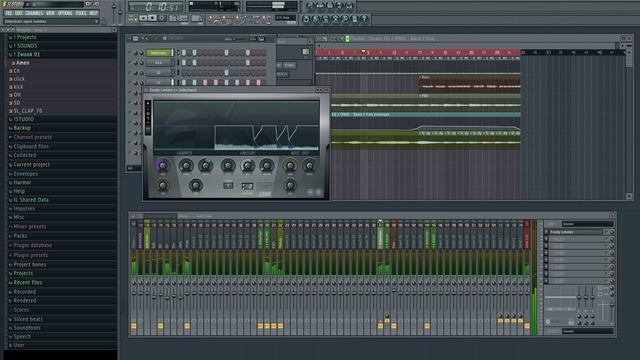640x360 pixels.
Task: Adjust the mix knob of Fruity Limiter slot
Action: click(x=611, y=232)
